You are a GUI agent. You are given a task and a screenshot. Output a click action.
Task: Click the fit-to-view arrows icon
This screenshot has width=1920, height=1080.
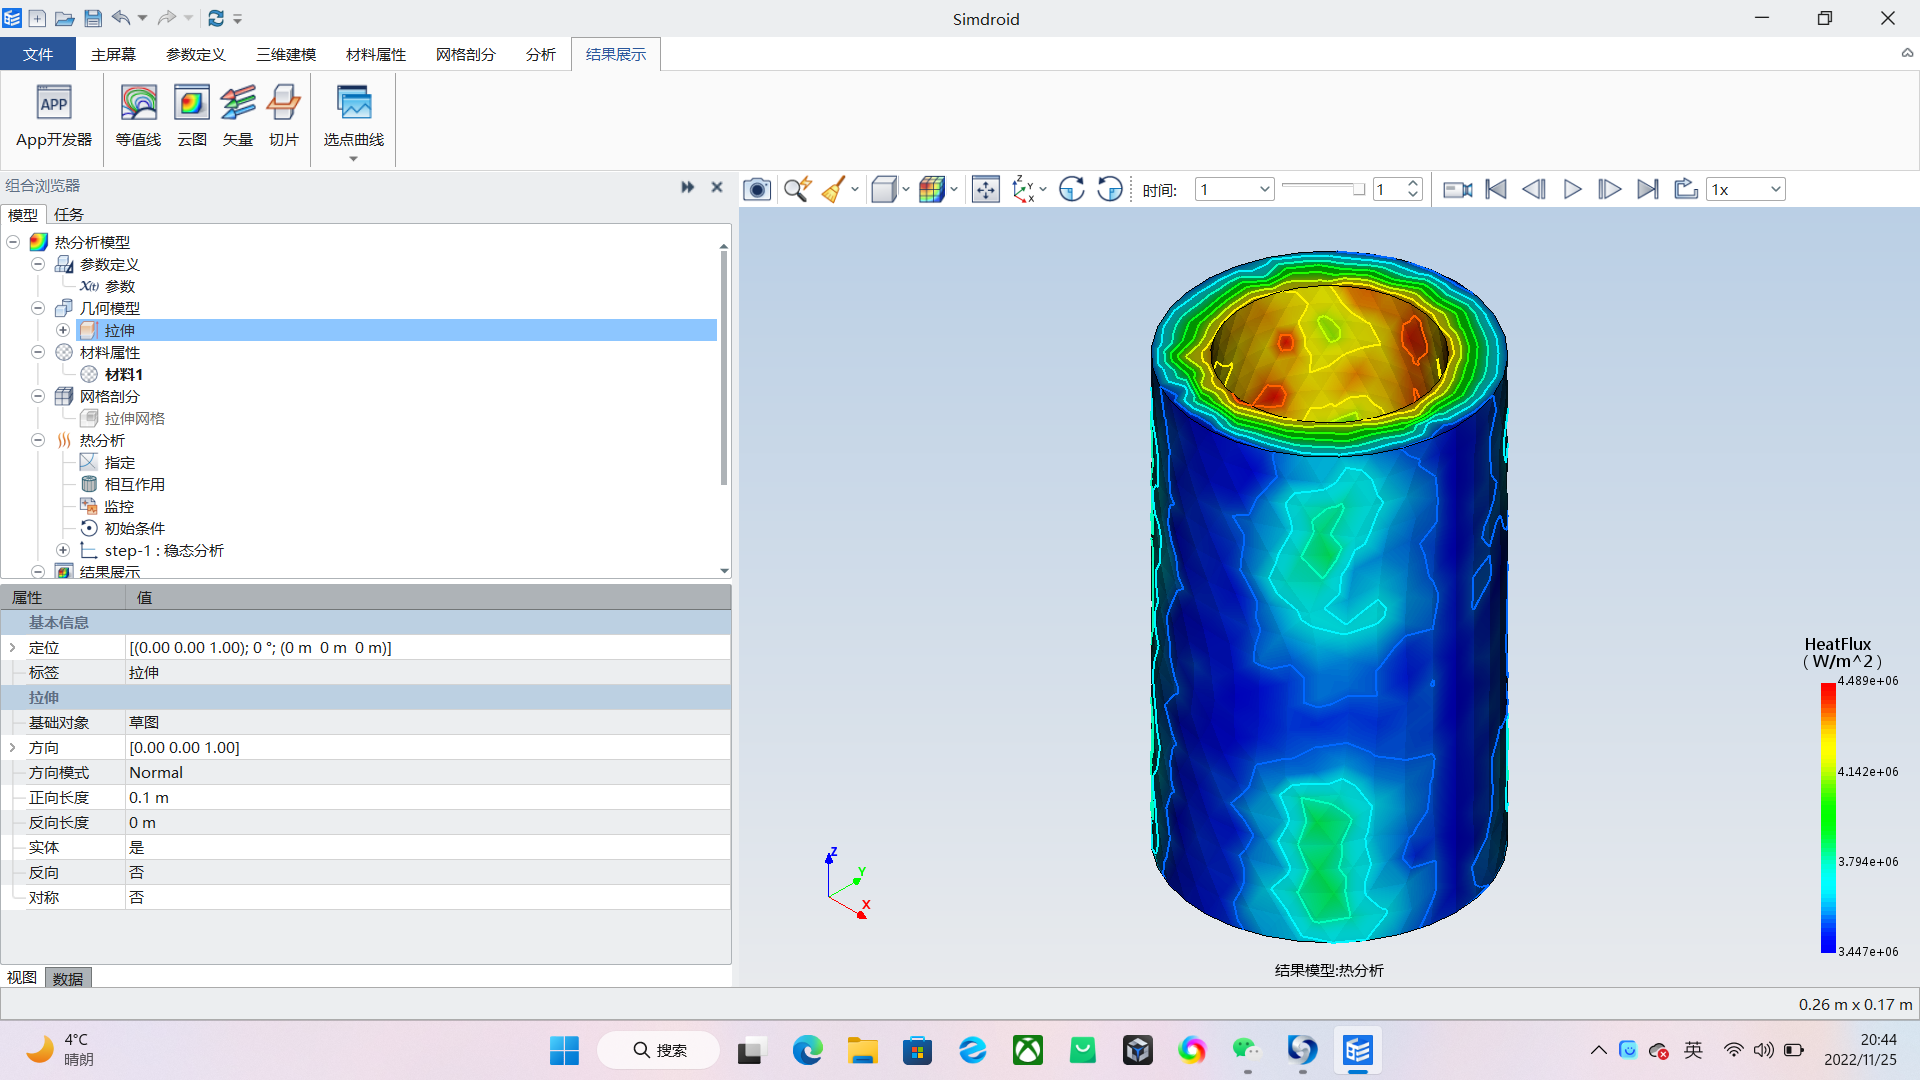pyautogui.click(x=986, y=189)
